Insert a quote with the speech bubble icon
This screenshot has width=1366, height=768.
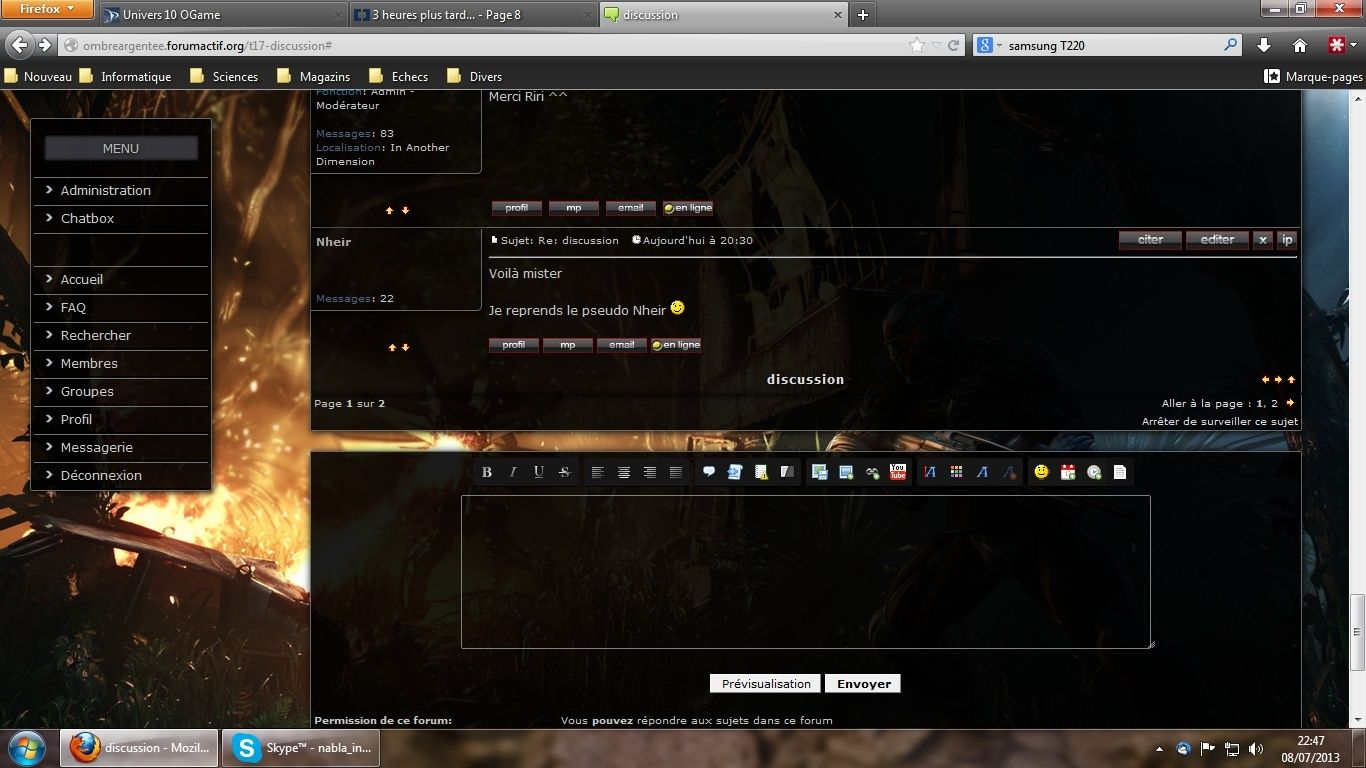pyautogui.click(x=709, y=472)
